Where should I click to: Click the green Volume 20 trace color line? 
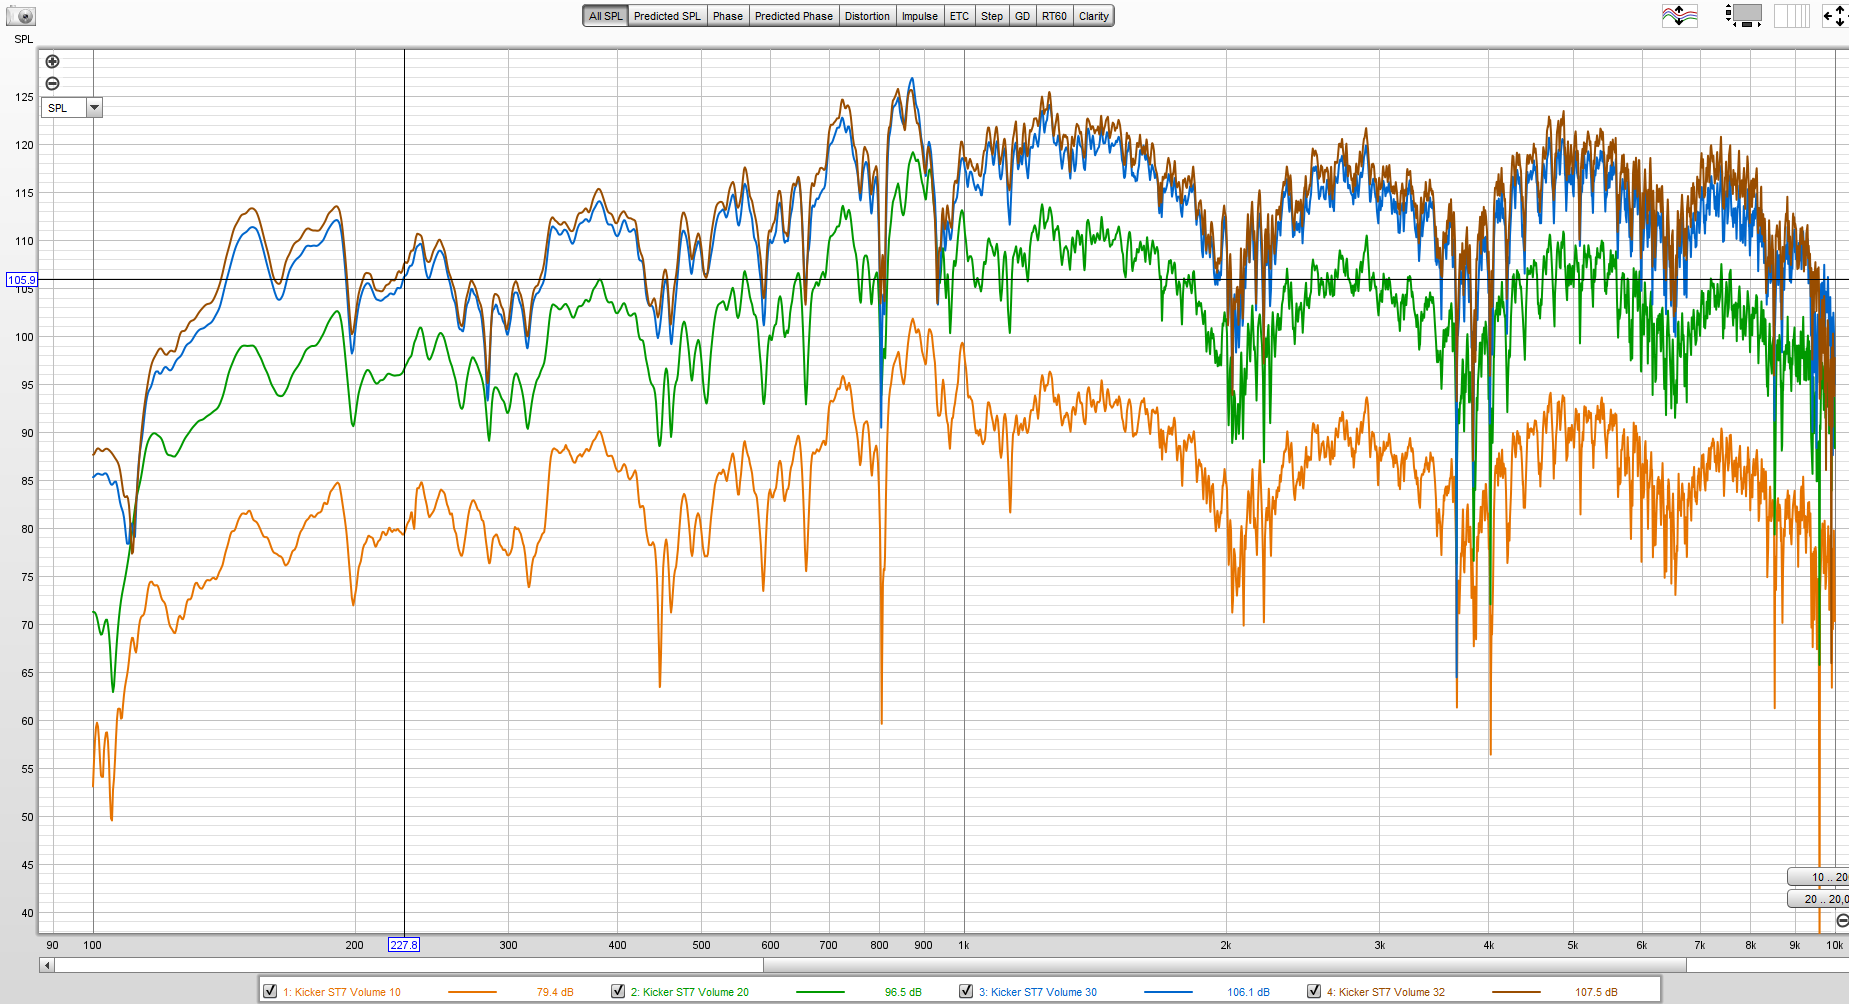[x=820, y=992]
